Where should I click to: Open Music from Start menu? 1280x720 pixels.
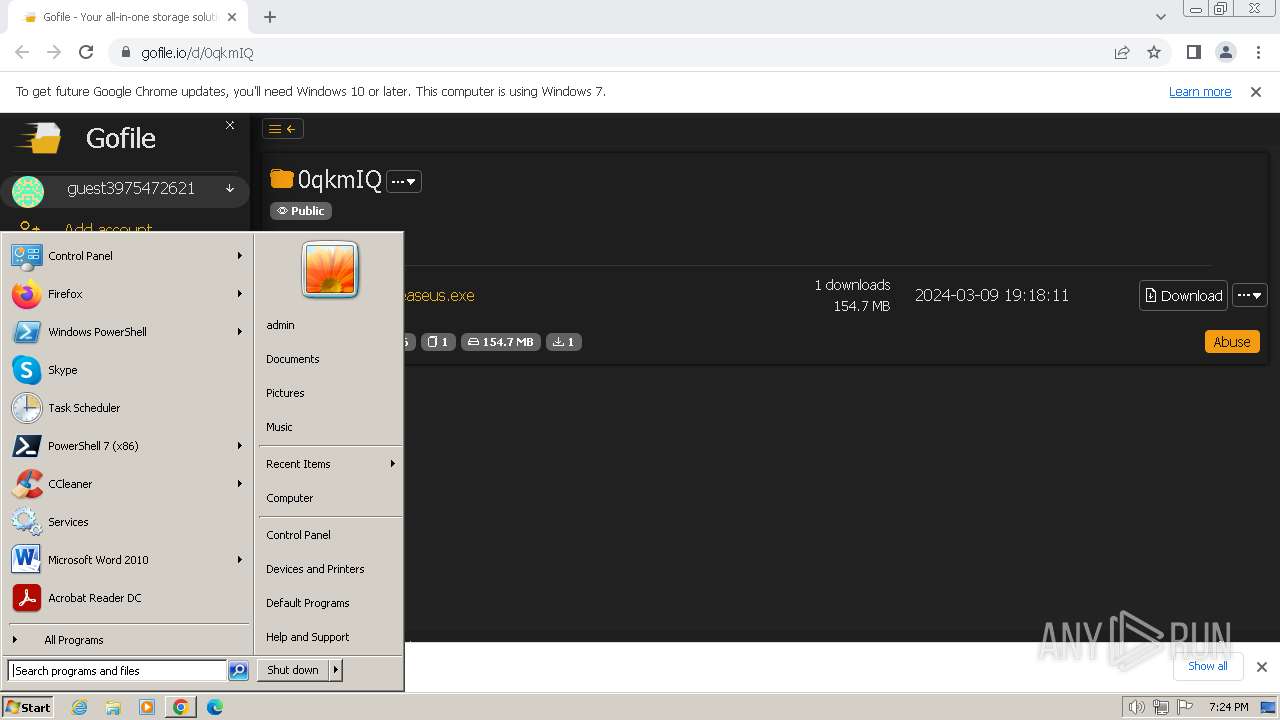click(330, 427)
